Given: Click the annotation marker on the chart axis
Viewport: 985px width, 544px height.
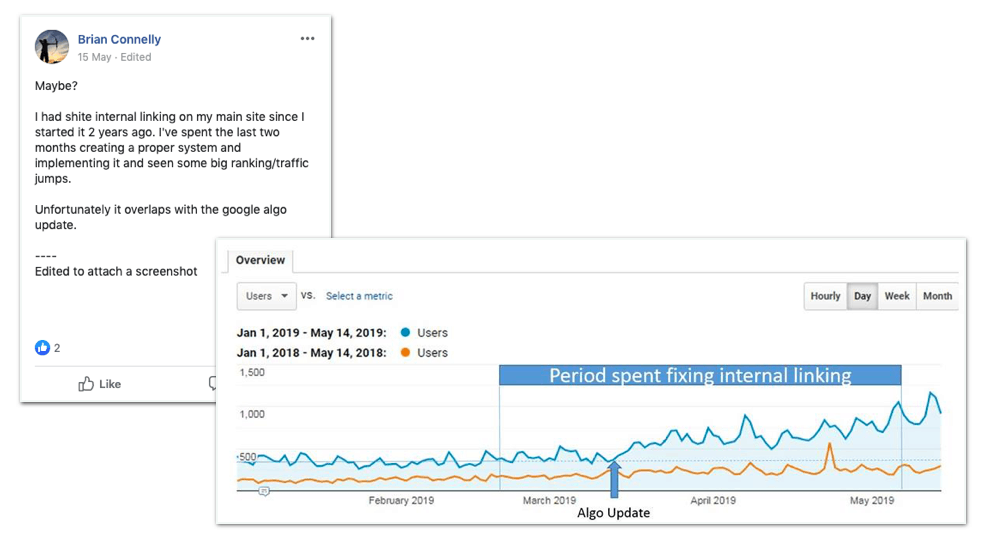Looking at the screenshot, I should coord(264,491).
